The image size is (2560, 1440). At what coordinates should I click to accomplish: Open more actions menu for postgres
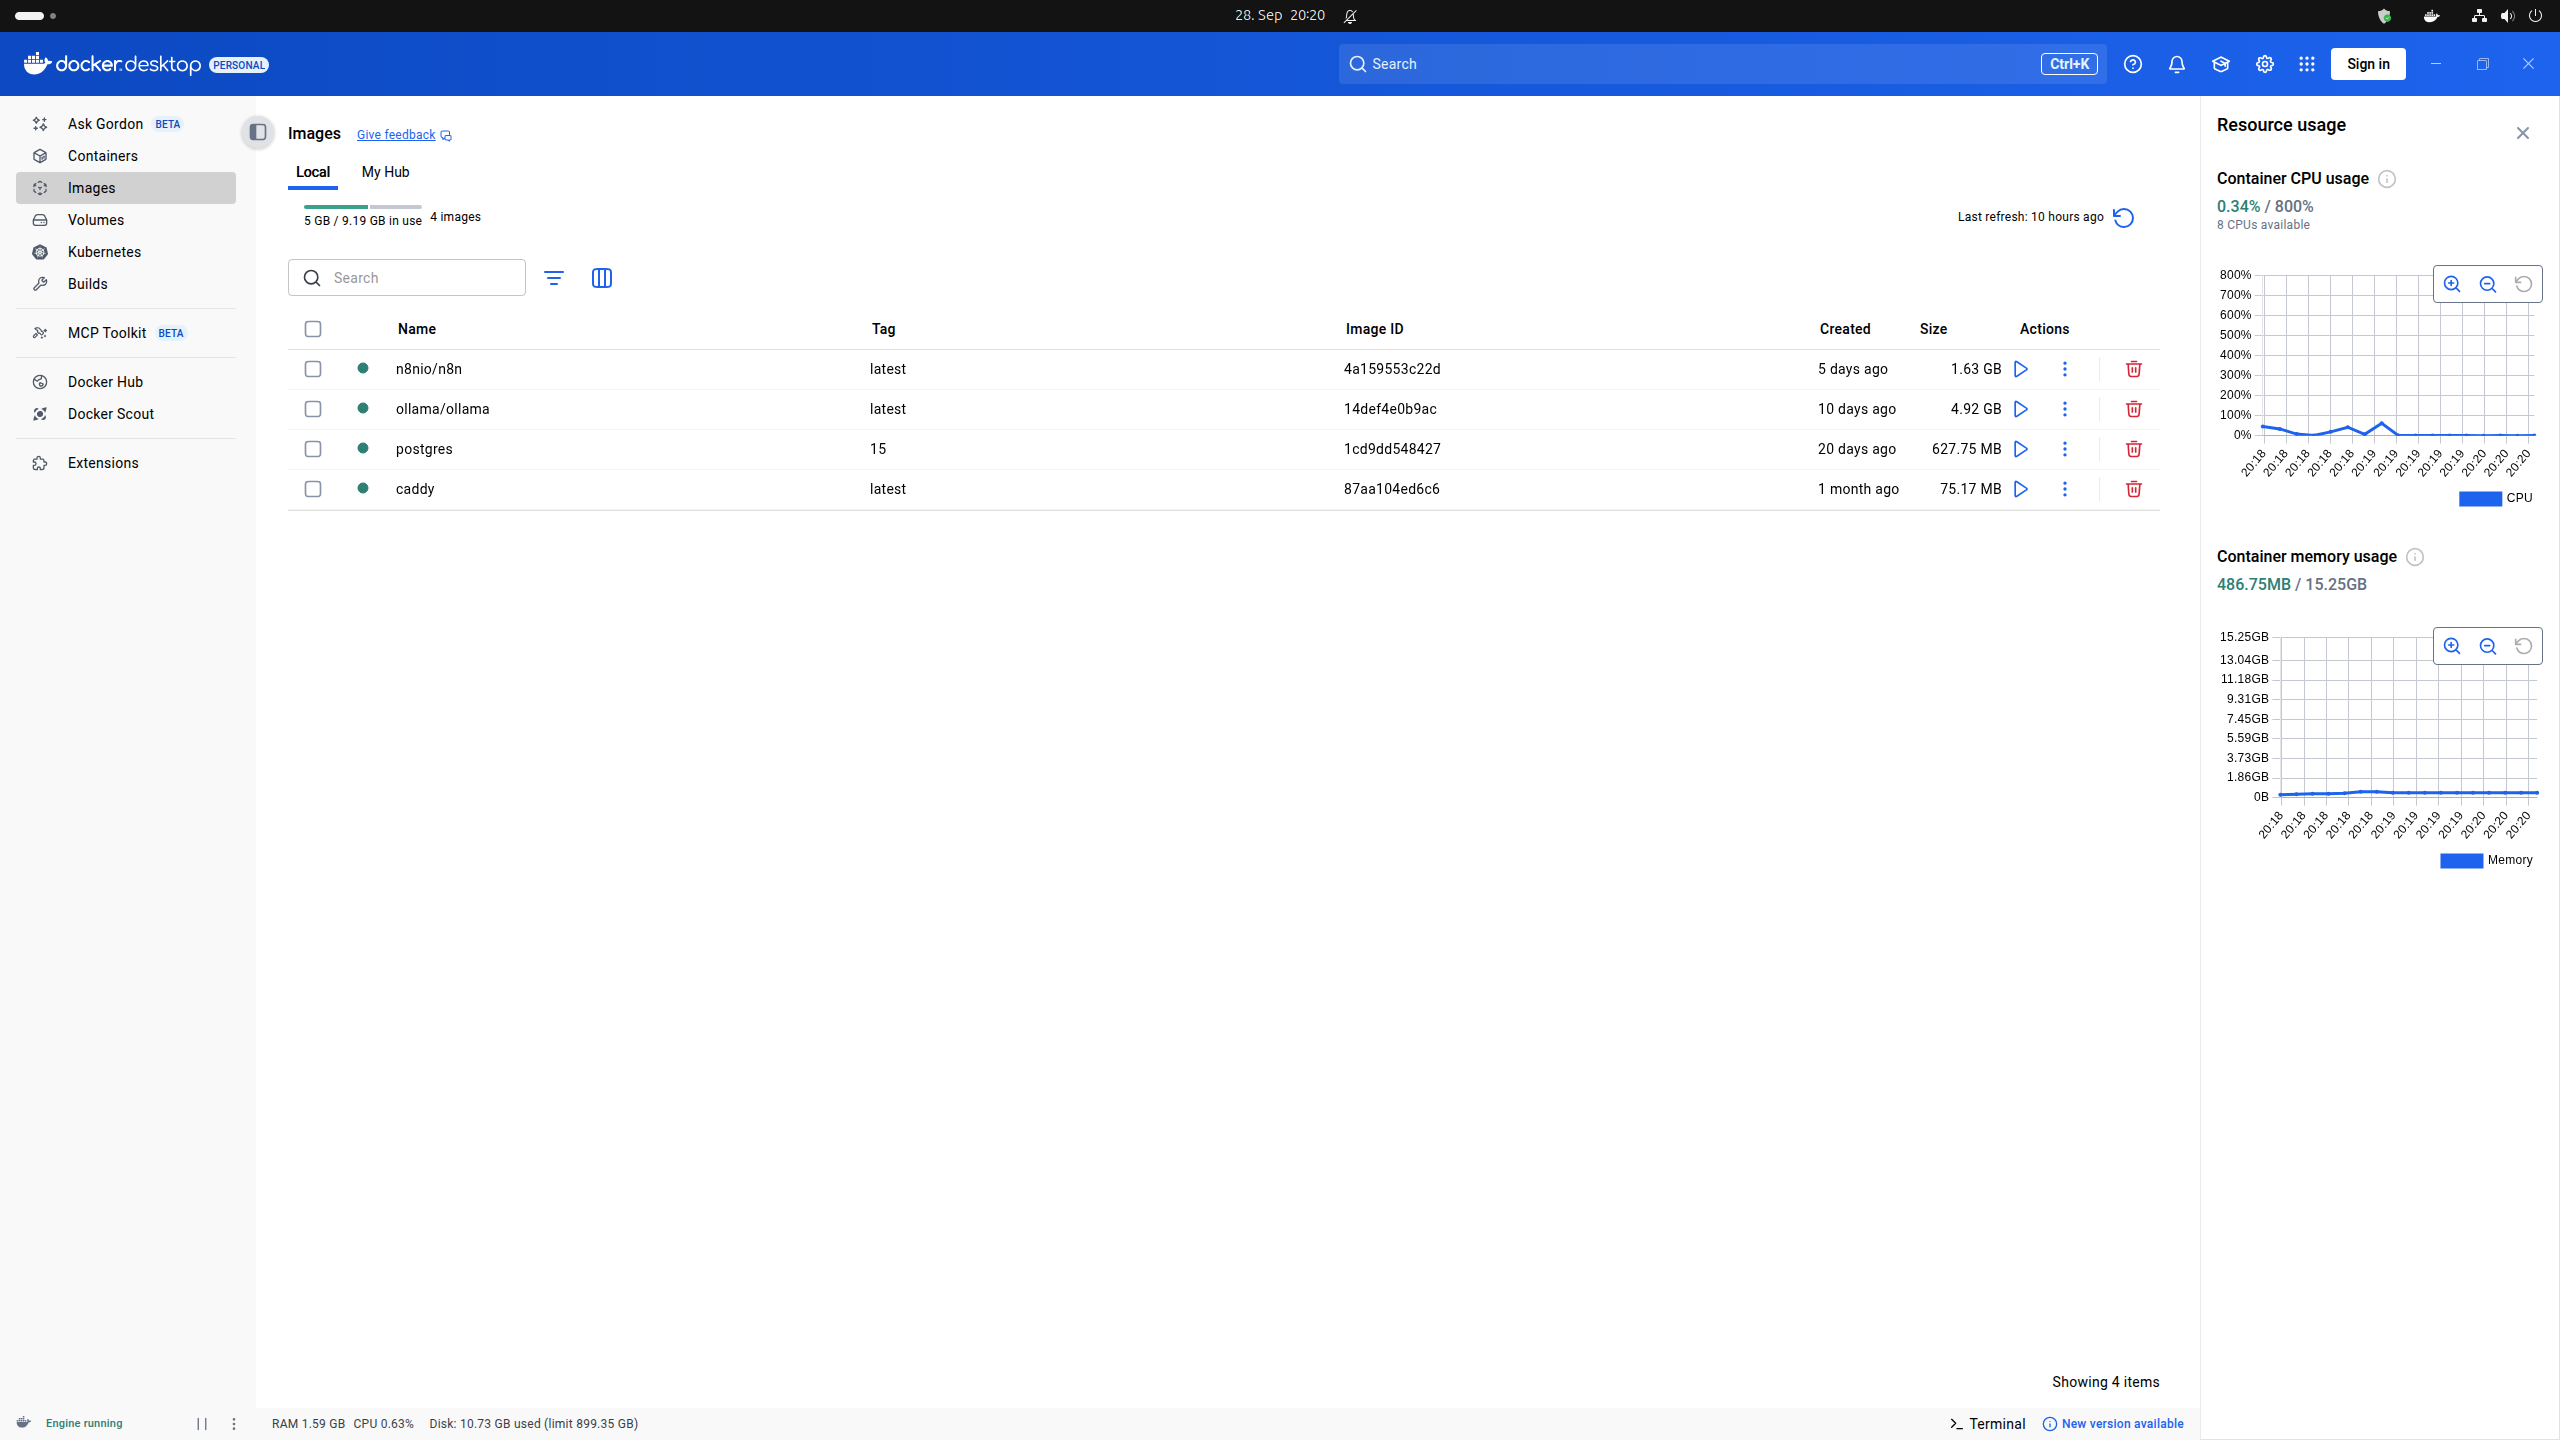coord(2065,449)
